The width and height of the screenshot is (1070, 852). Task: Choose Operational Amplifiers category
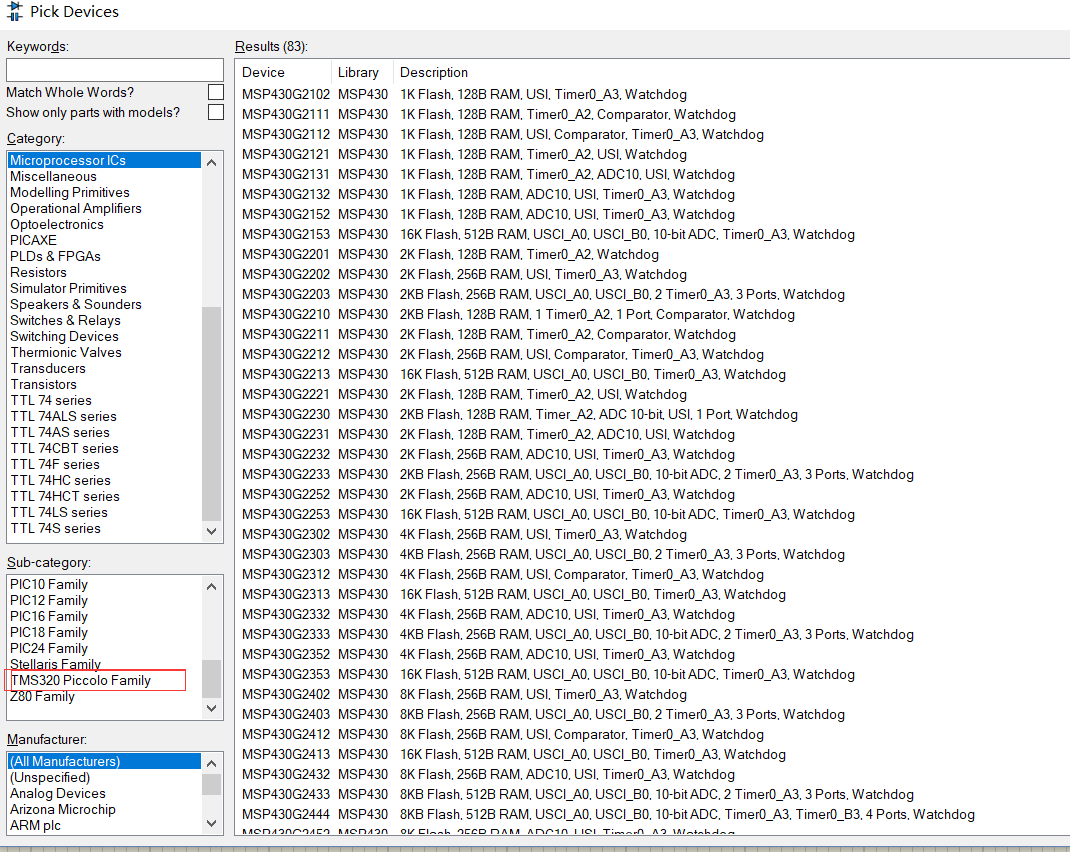point(76,208)
